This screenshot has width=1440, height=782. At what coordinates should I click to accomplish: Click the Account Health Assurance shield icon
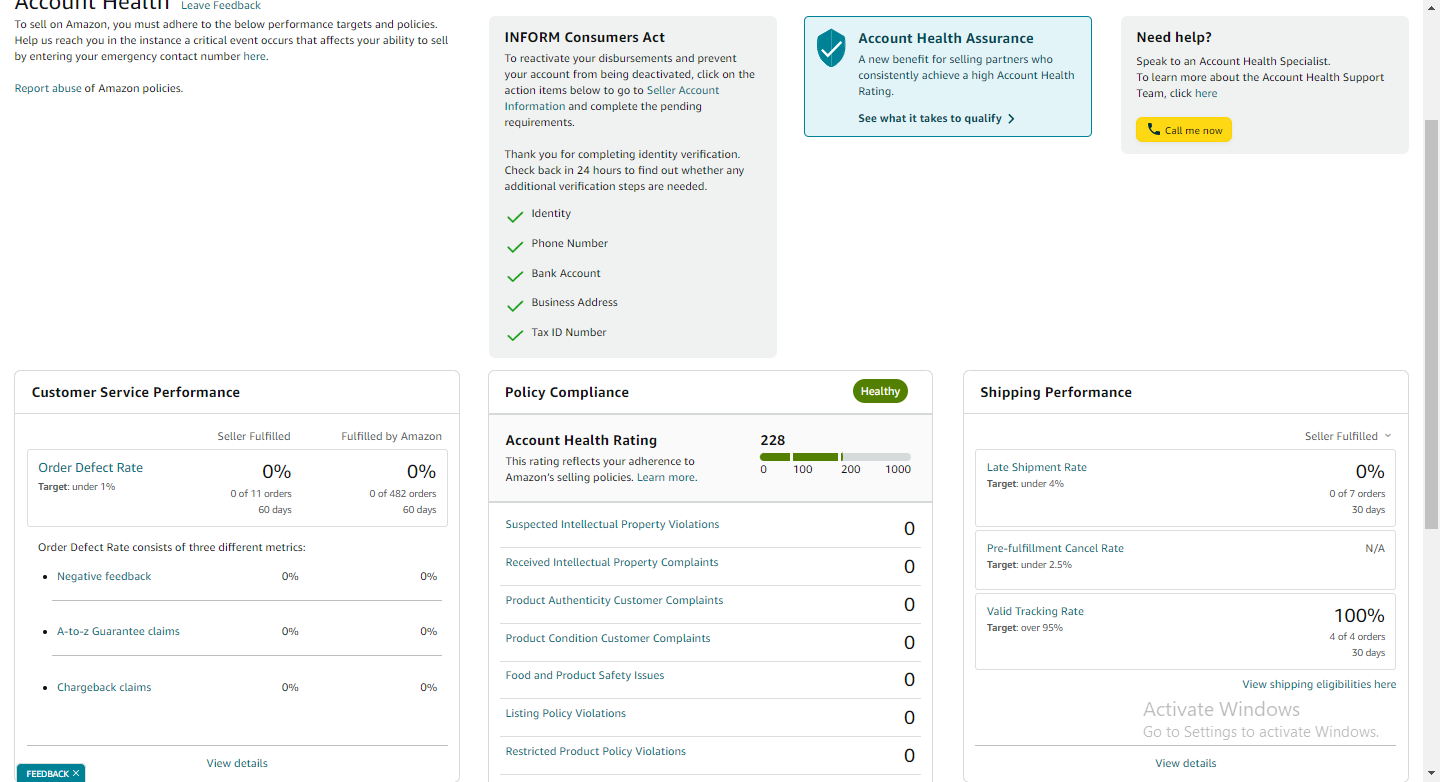pos(831,48)
